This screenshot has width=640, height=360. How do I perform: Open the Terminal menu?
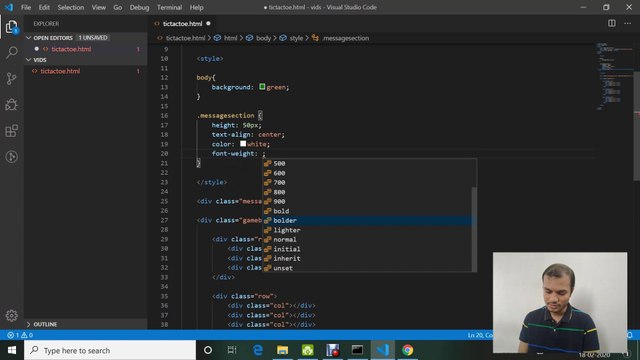(x=169, y=7)
